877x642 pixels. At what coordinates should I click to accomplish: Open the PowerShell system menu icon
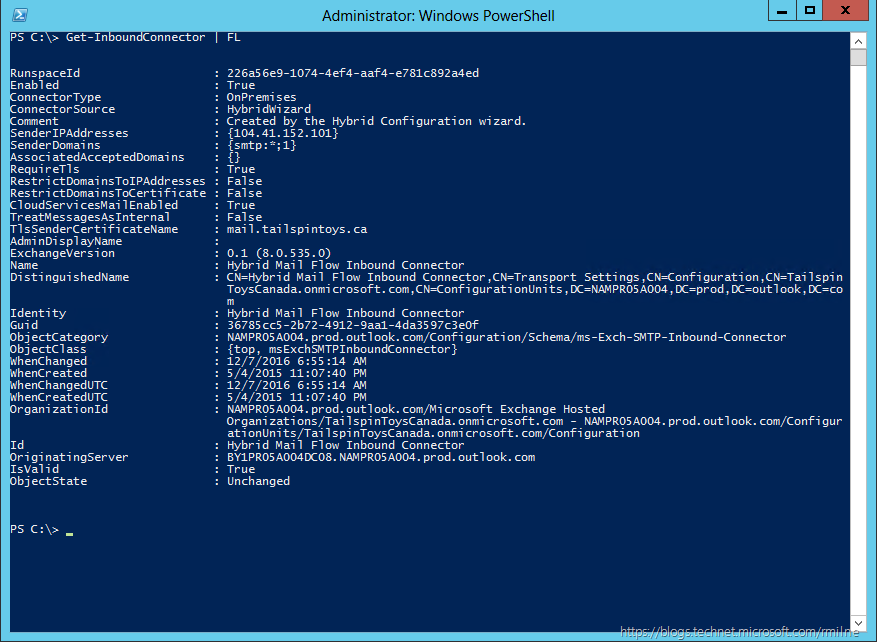(18, 15)
